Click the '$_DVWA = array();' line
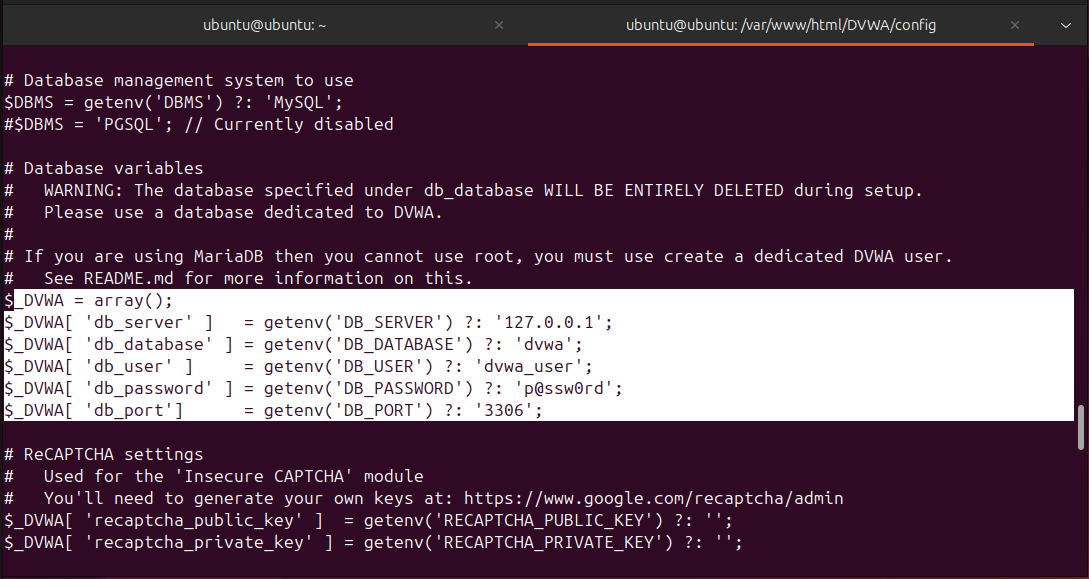This screenshot has height=579, width=1089. coord(89,301)
